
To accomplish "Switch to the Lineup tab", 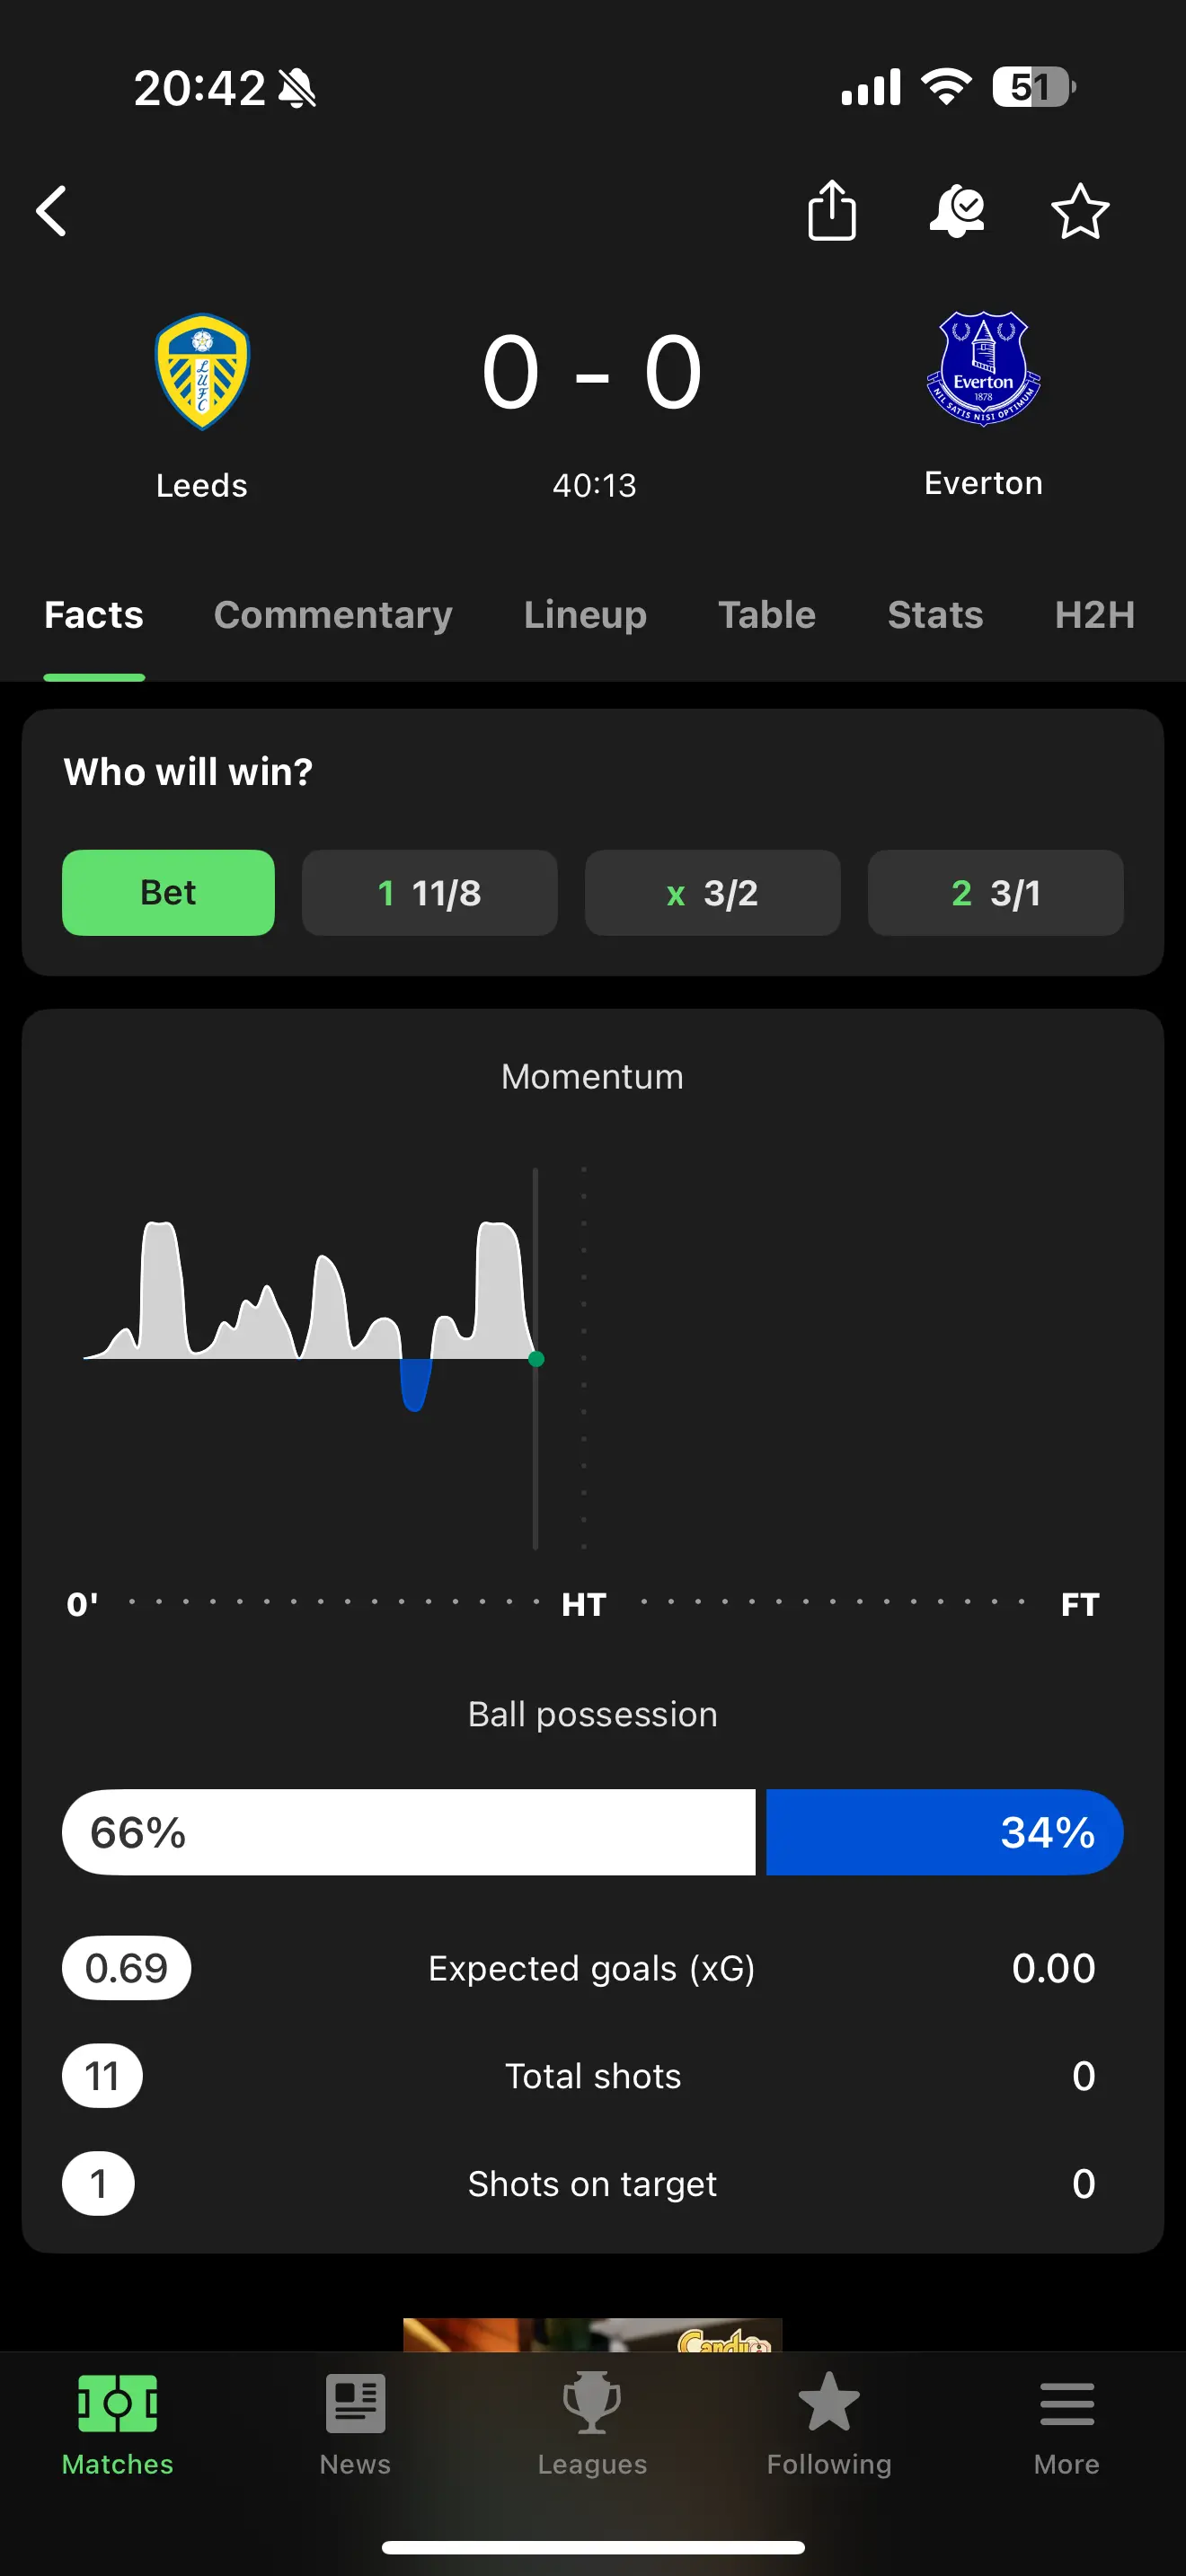I will click(x=585, y=615).
